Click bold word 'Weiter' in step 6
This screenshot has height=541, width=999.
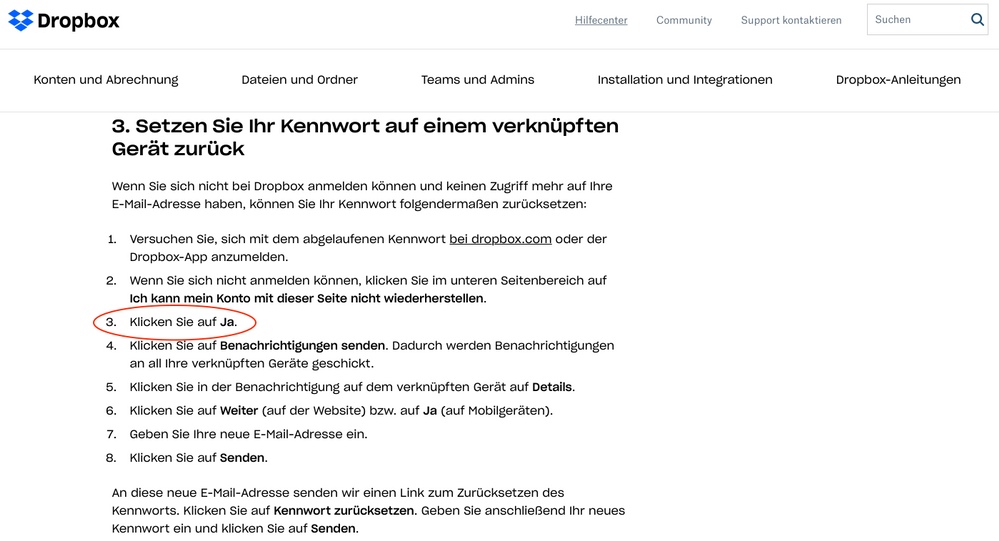[239, 410]
